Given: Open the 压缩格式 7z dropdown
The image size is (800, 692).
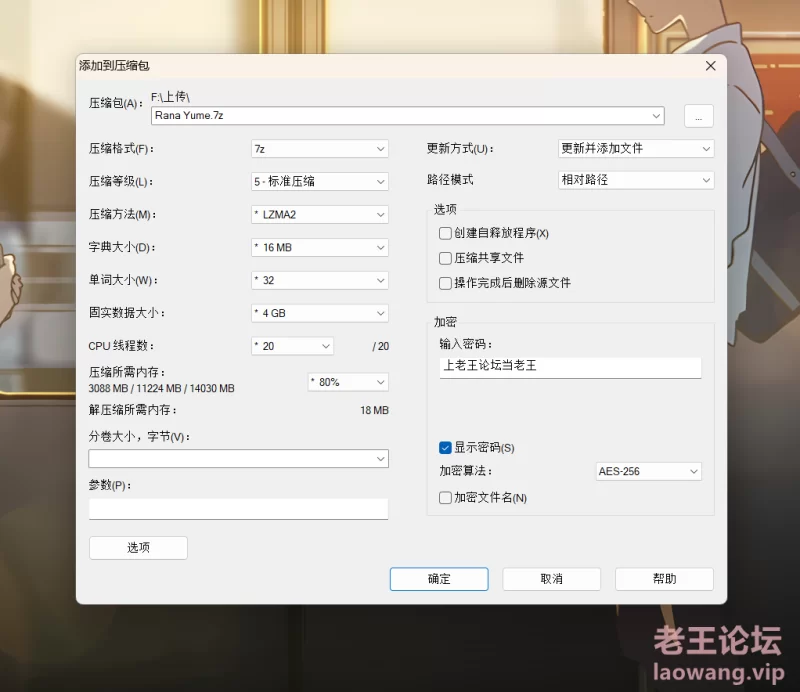Looking at the screenshot, I should pyautogui.click(x=320, y=149).
